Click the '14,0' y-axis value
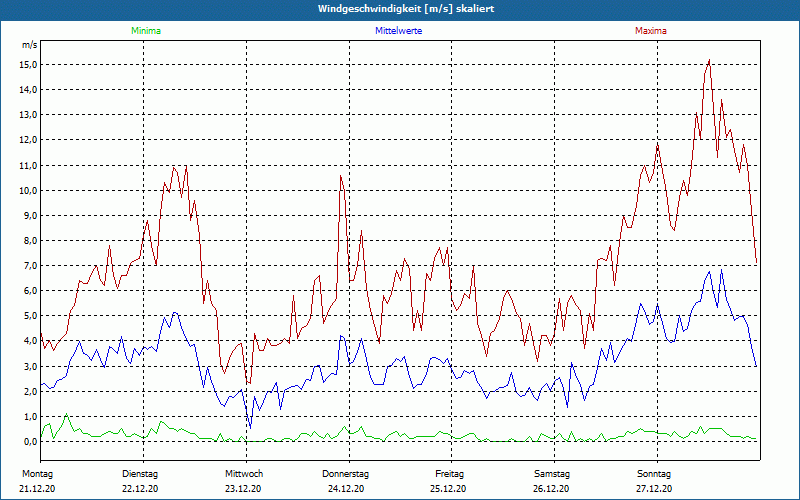Screen dimensions: 800x500 pyautogui.click(x=28, y=90)
